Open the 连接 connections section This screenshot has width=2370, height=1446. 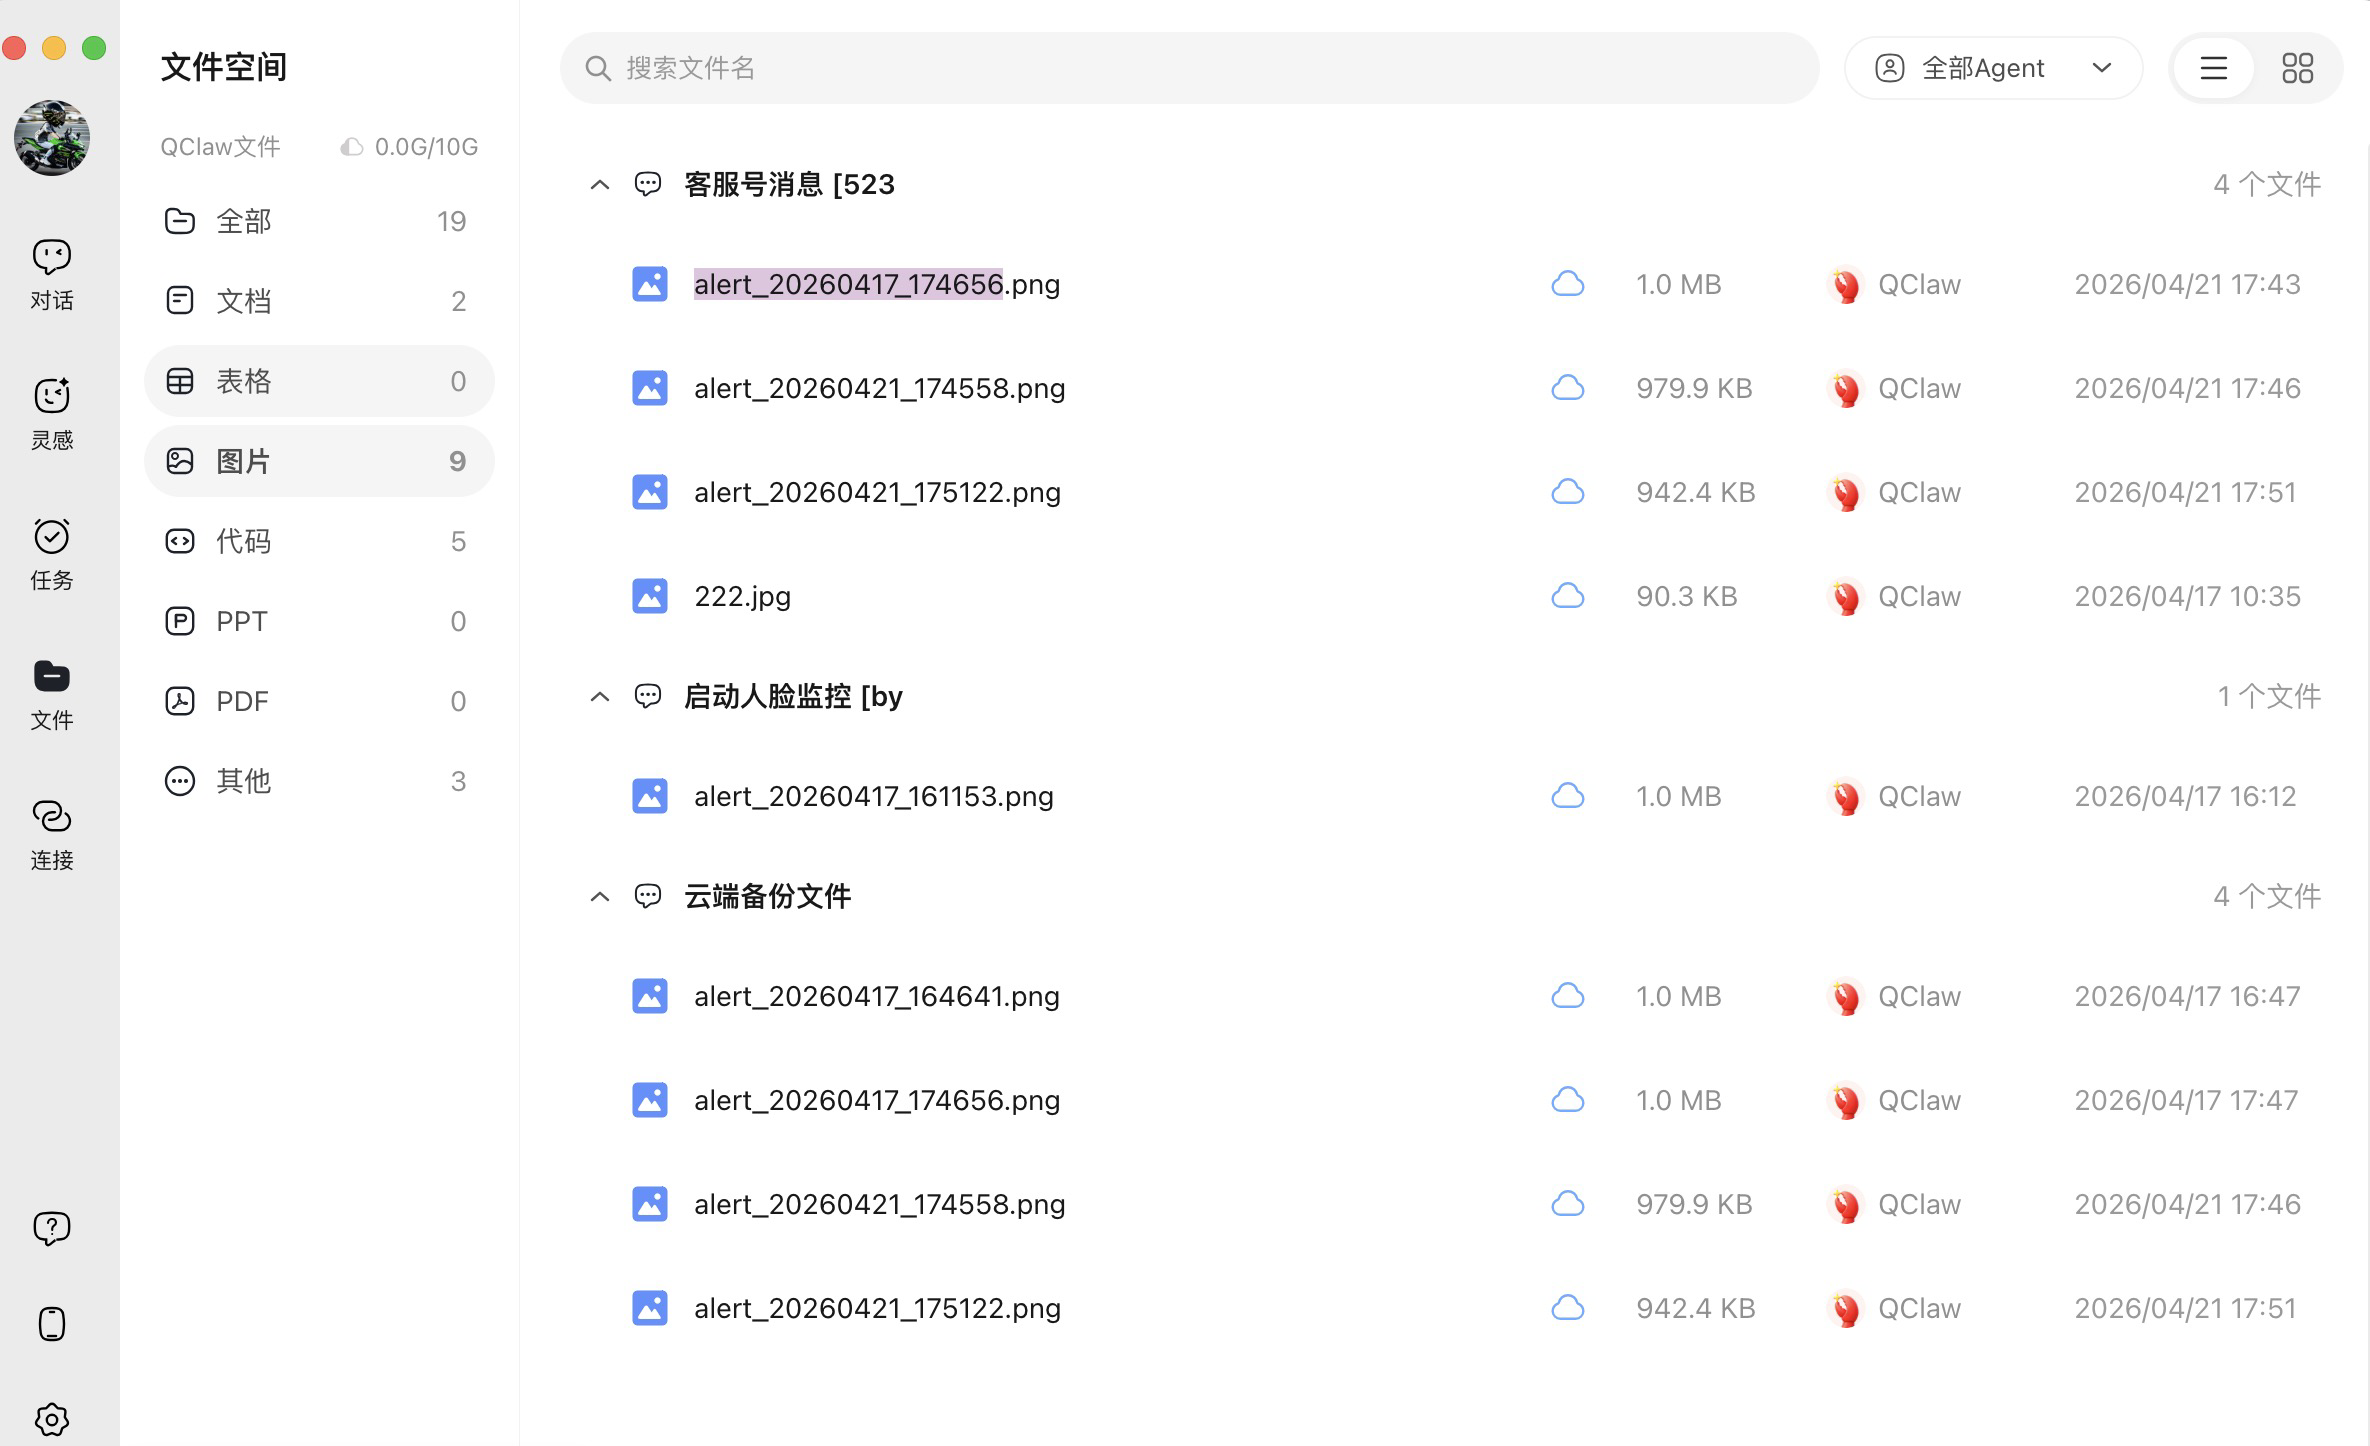52,833
